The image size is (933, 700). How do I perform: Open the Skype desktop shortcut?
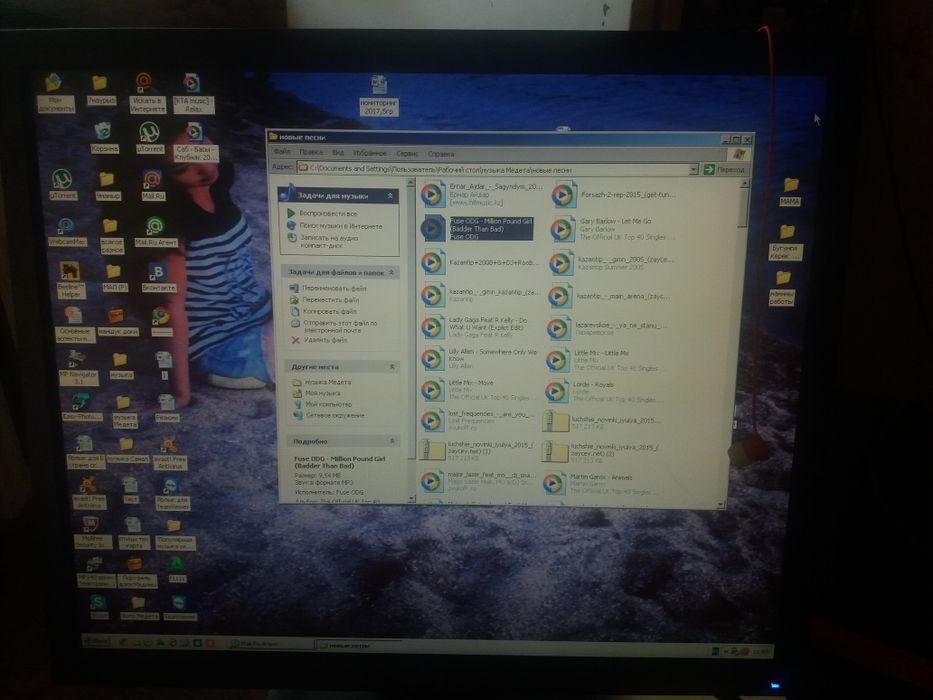click(x=99, y=607)
